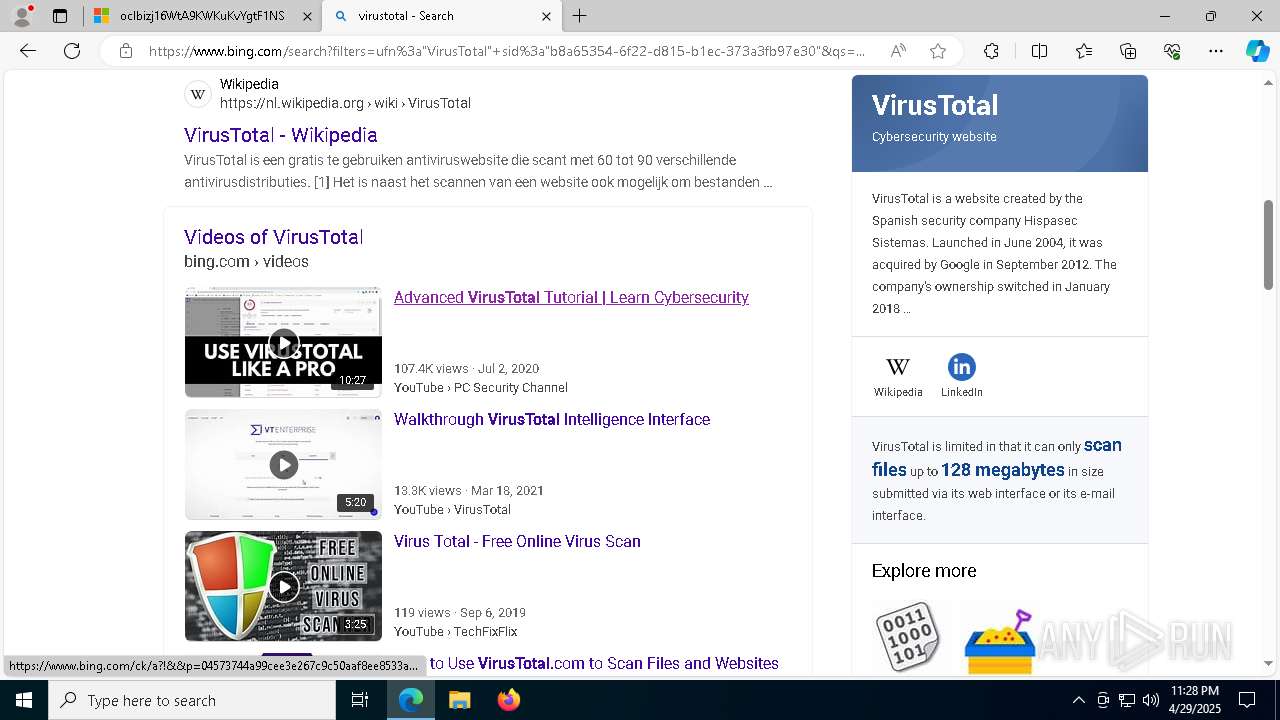Open Settings and more menu
This screenshot has height=720, width=1280.
point(1216,51)
